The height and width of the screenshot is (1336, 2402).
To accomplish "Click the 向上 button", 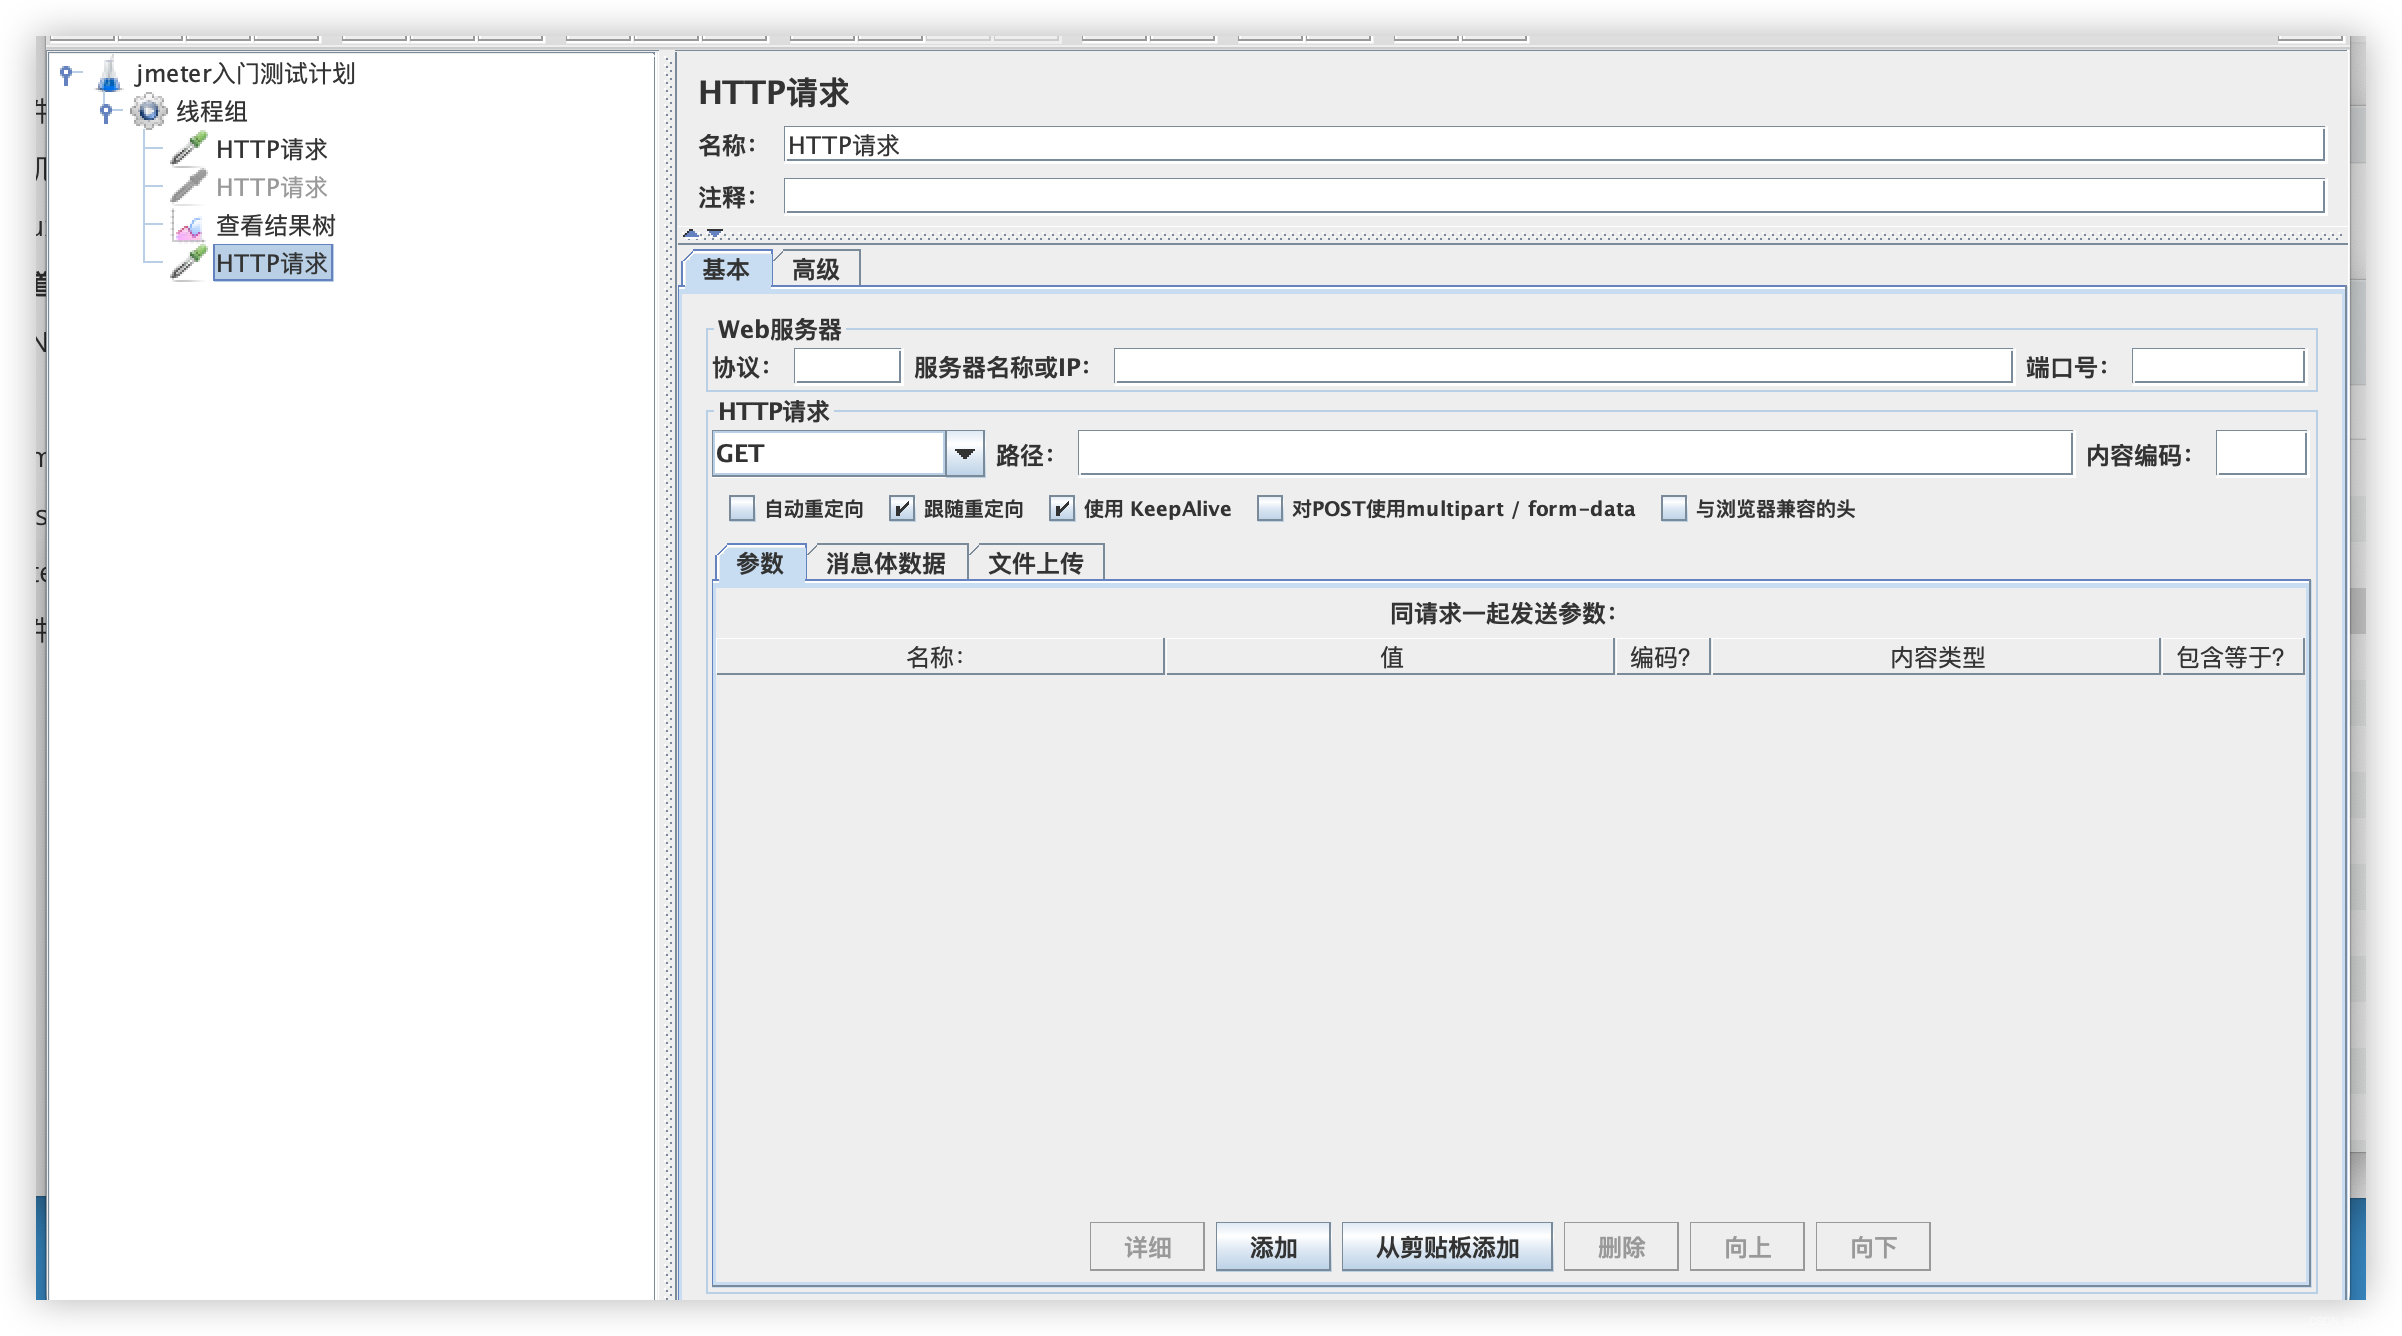I will point(1747,1247).
